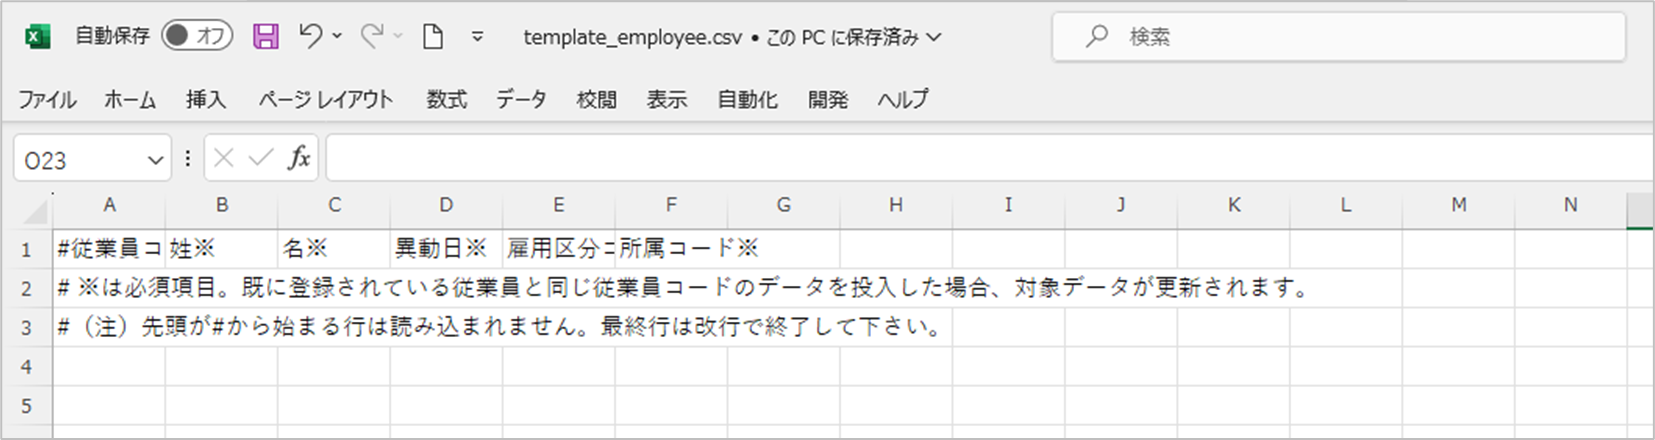Click the formula bar Enter checkmark icon

(x=260, y=158)
